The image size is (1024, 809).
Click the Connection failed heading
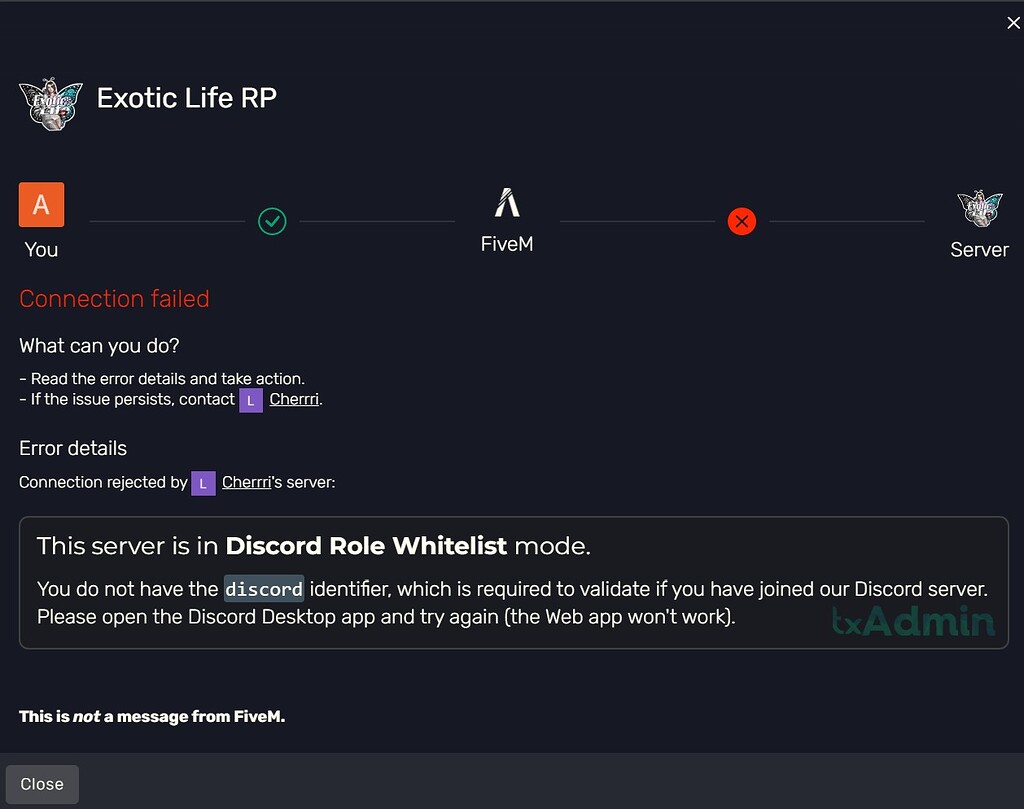pyautogui.click(x=114, y=298)
